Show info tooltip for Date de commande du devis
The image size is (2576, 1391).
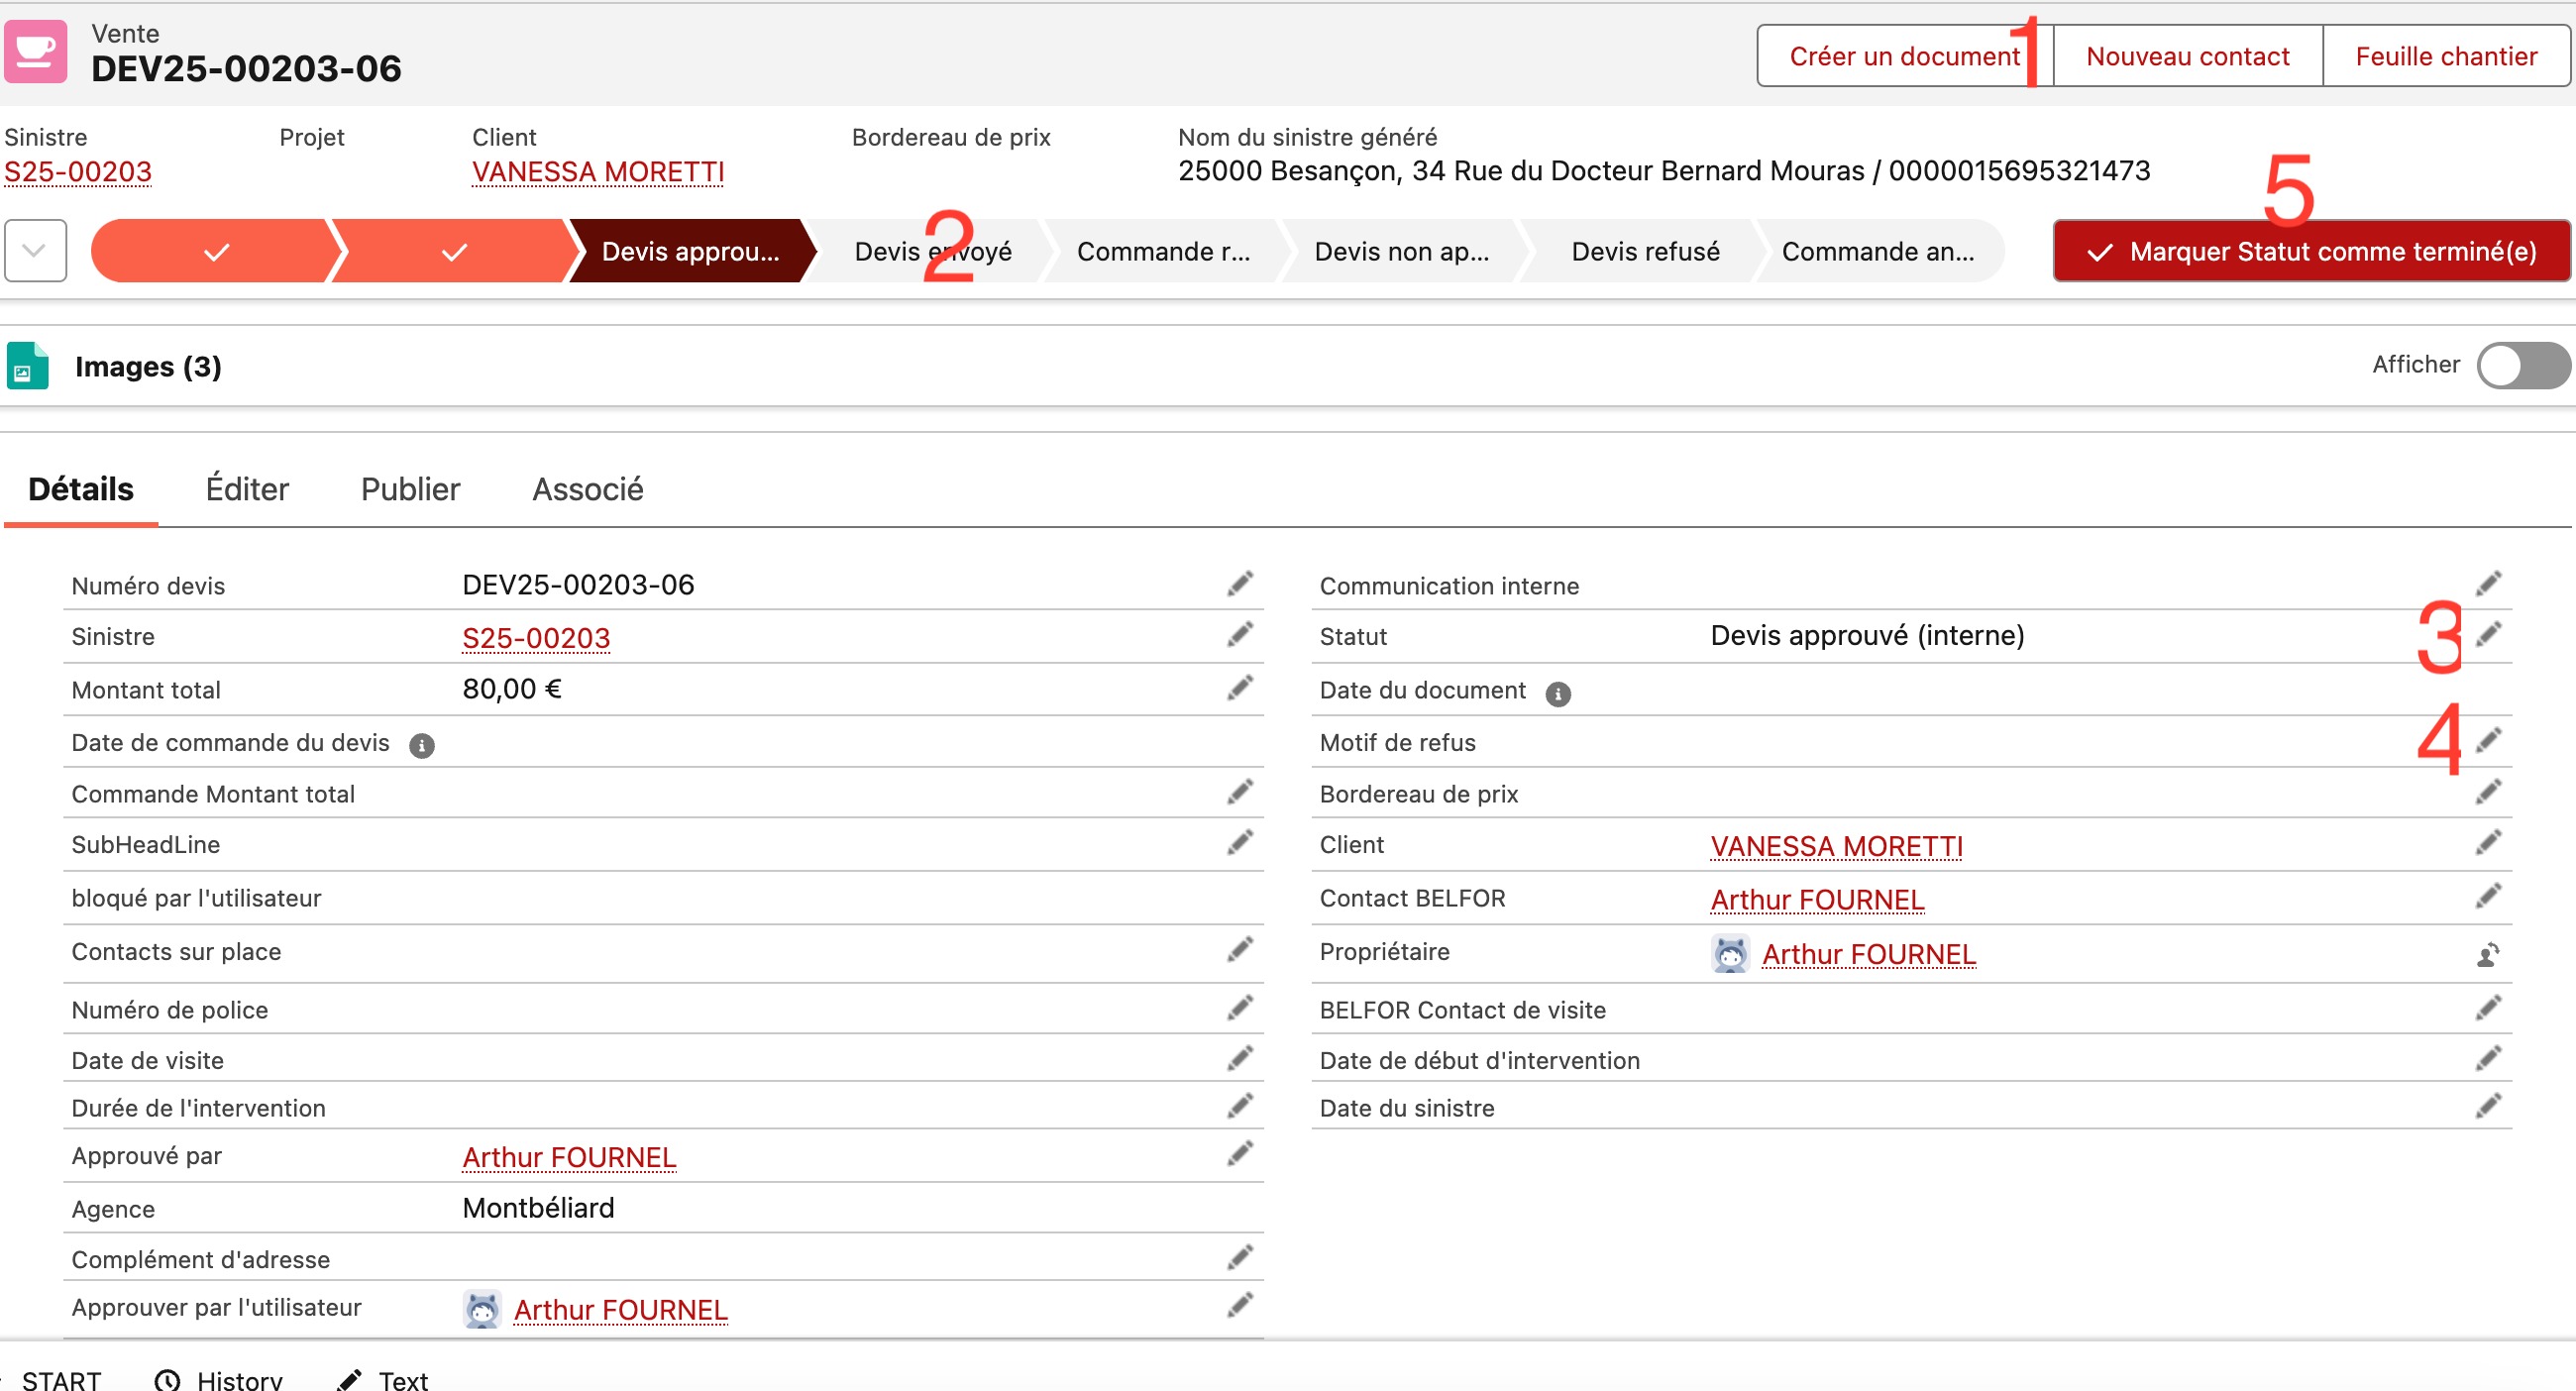pyautogui.click(x=422, y=745)
